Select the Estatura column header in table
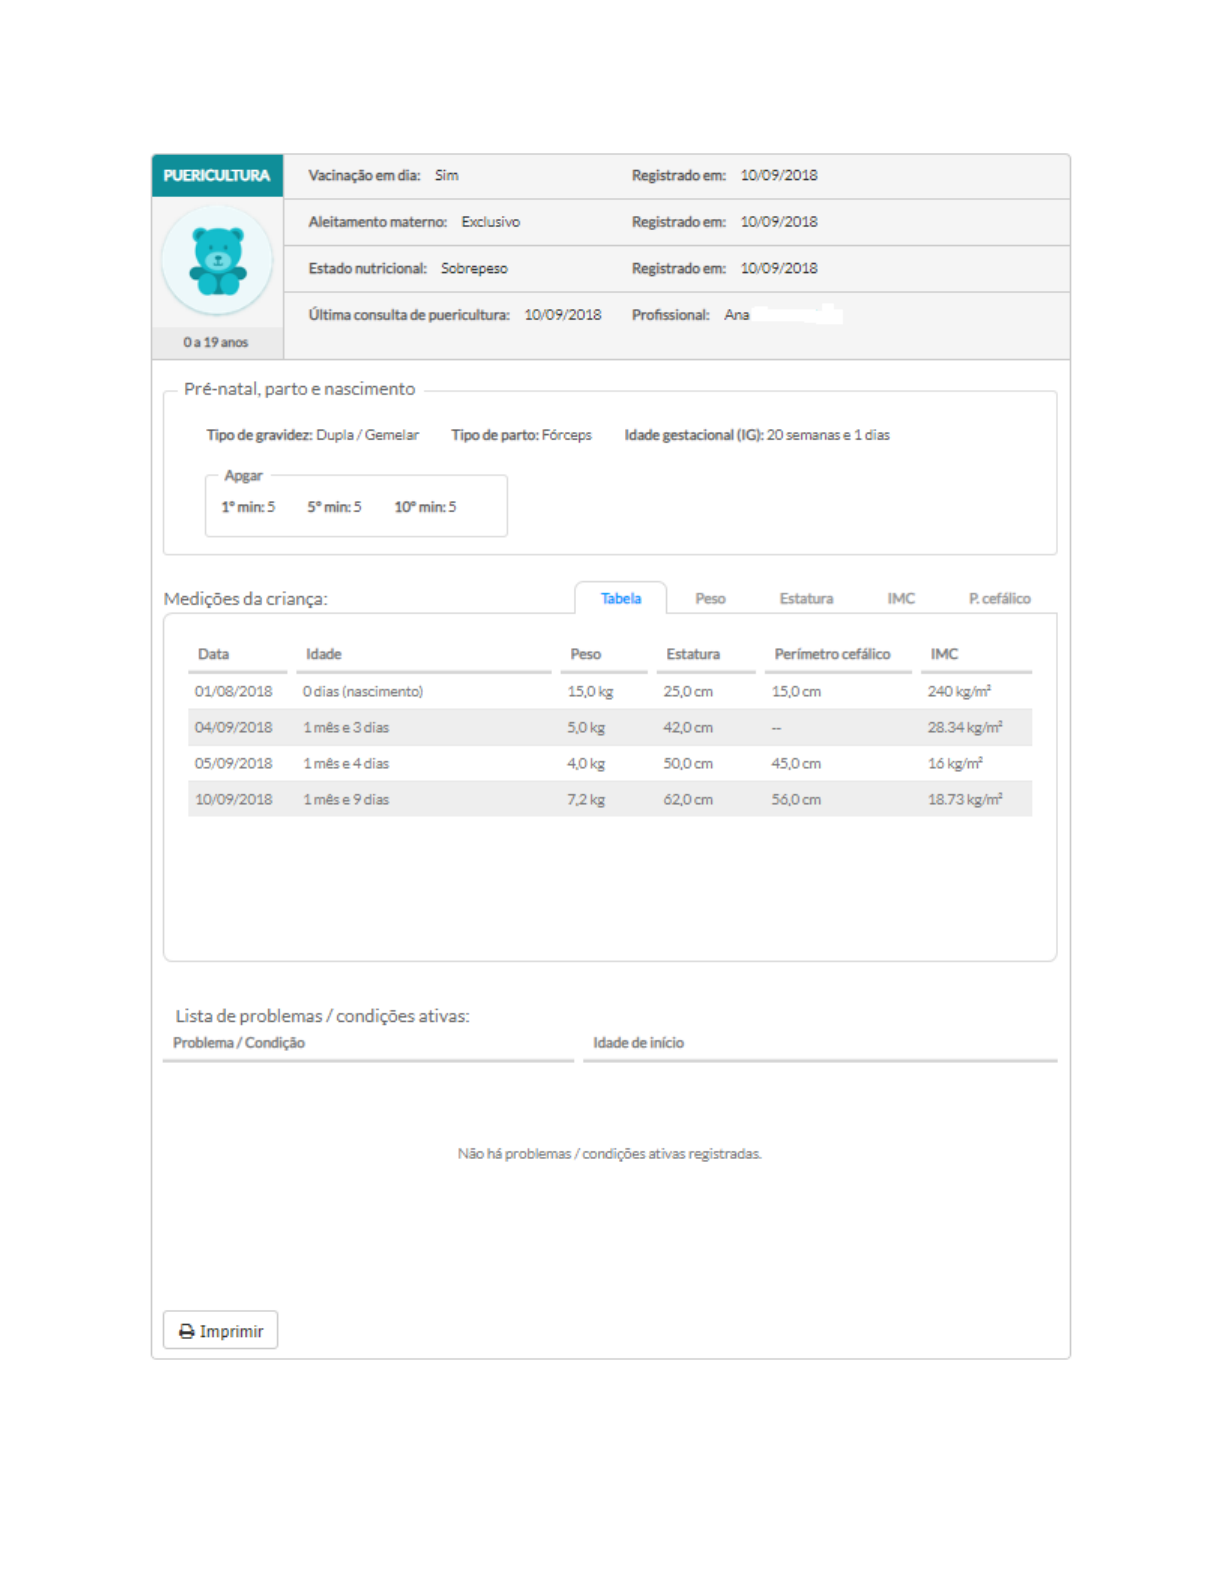1224x1584 pixels. (693, 654)
